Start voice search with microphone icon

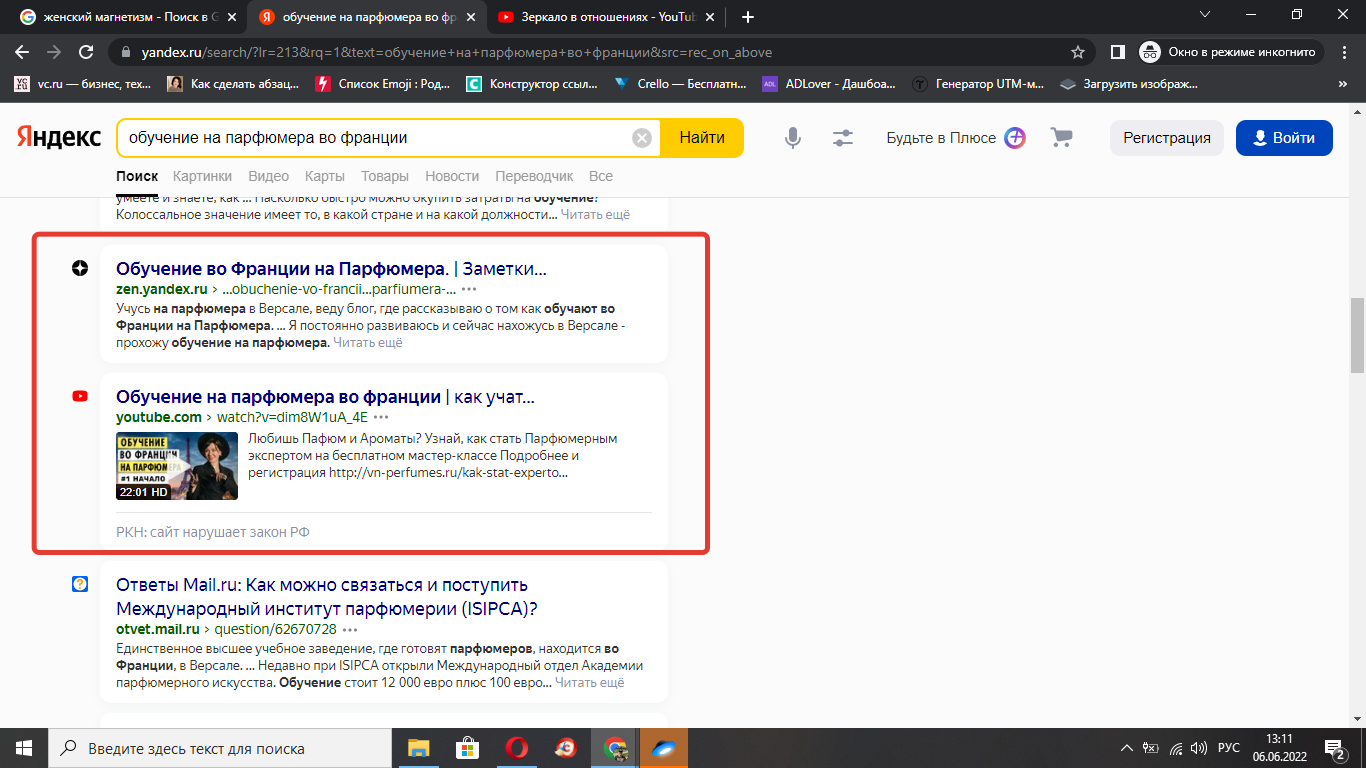793,138
